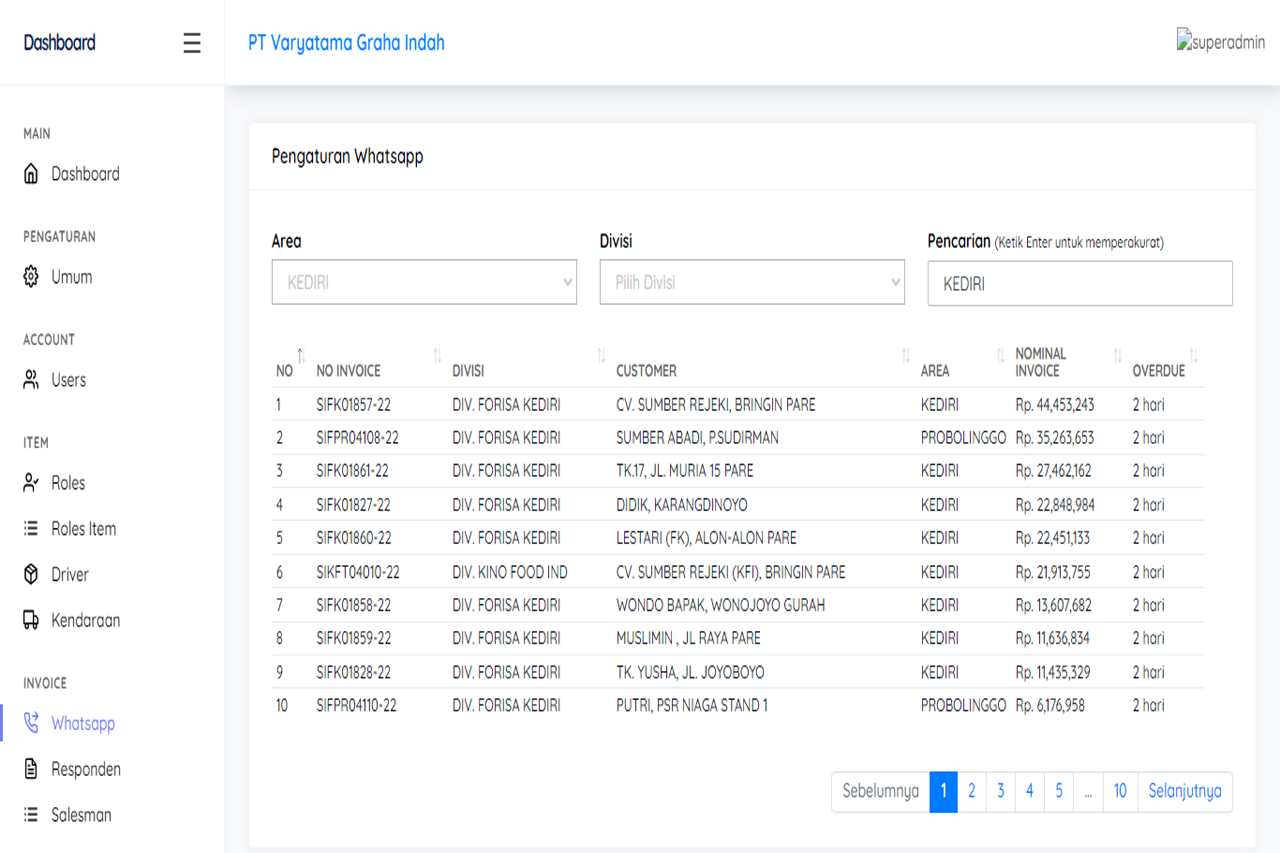Viewport: 1280px width, 853px height.
Task: Click the Roles user-check icon
Action: tap(31, 483)
